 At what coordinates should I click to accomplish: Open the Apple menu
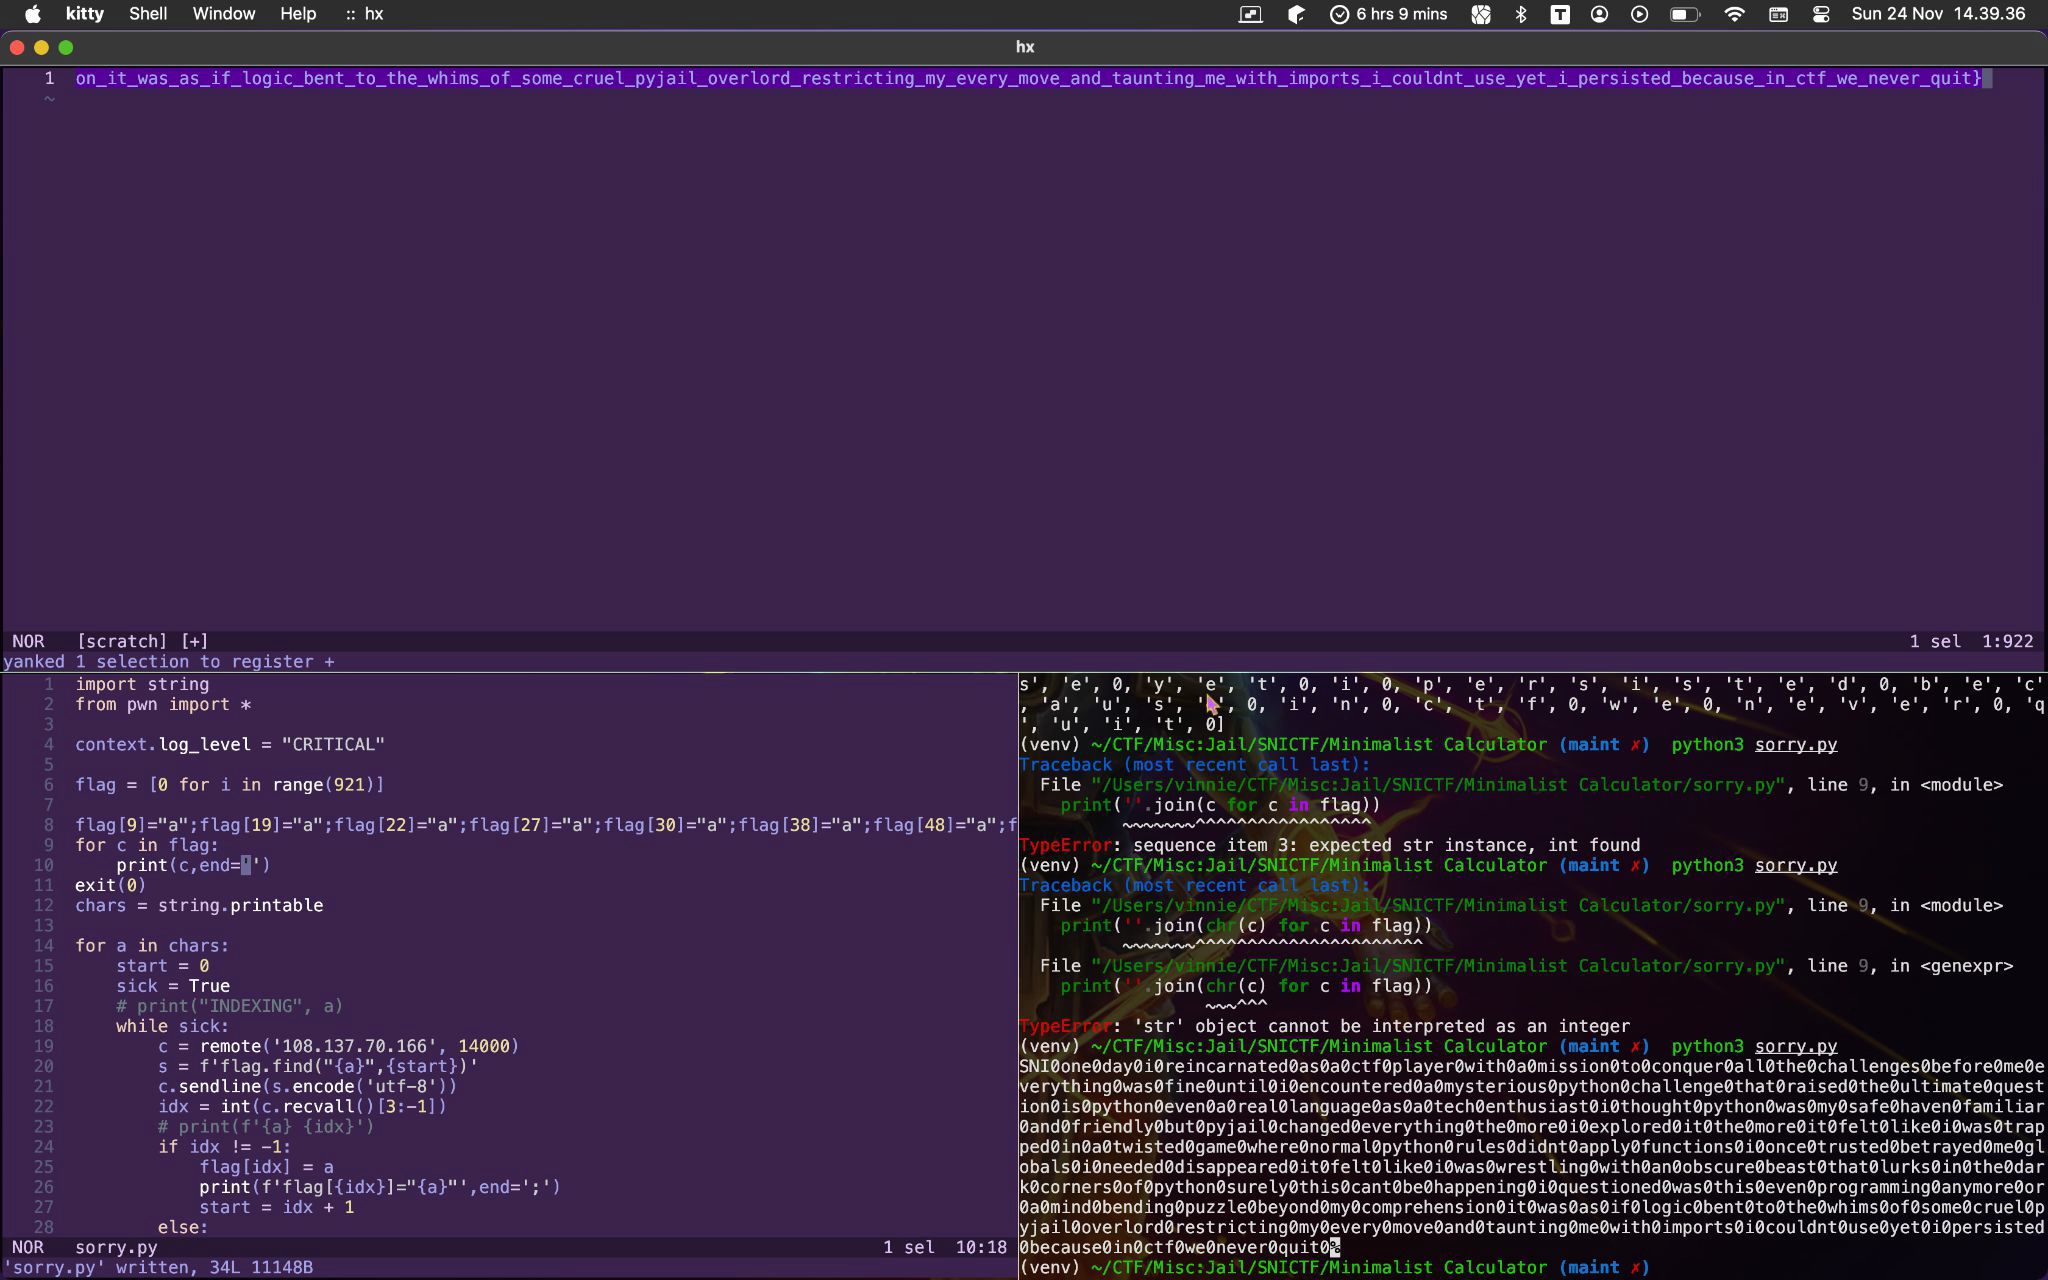[32, 14]
